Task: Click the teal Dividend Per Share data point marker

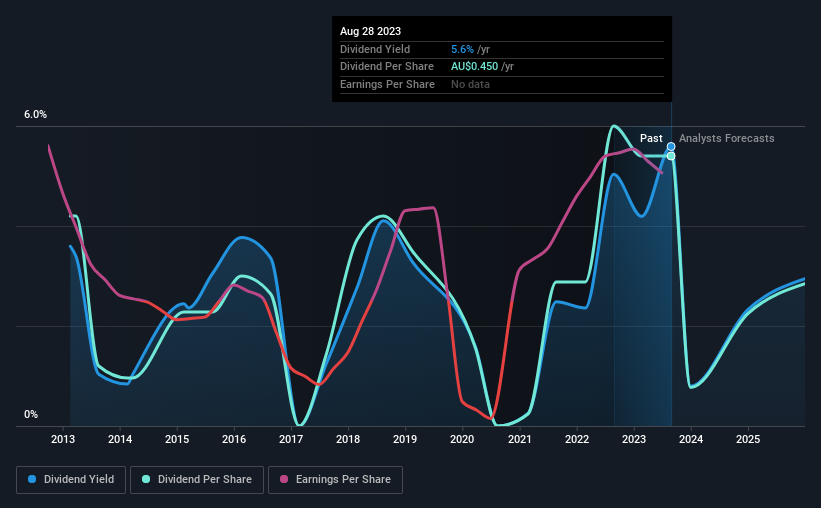Action: click(671, 156)
